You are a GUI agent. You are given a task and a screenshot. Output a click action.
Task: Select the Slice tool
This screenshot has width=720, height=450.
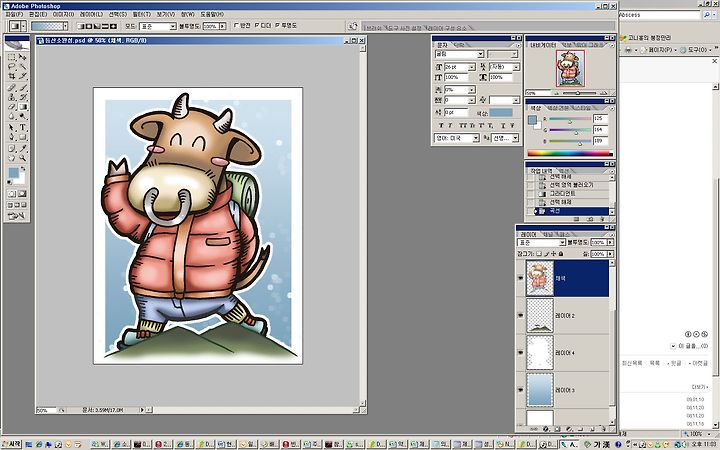tap(22, 76)
